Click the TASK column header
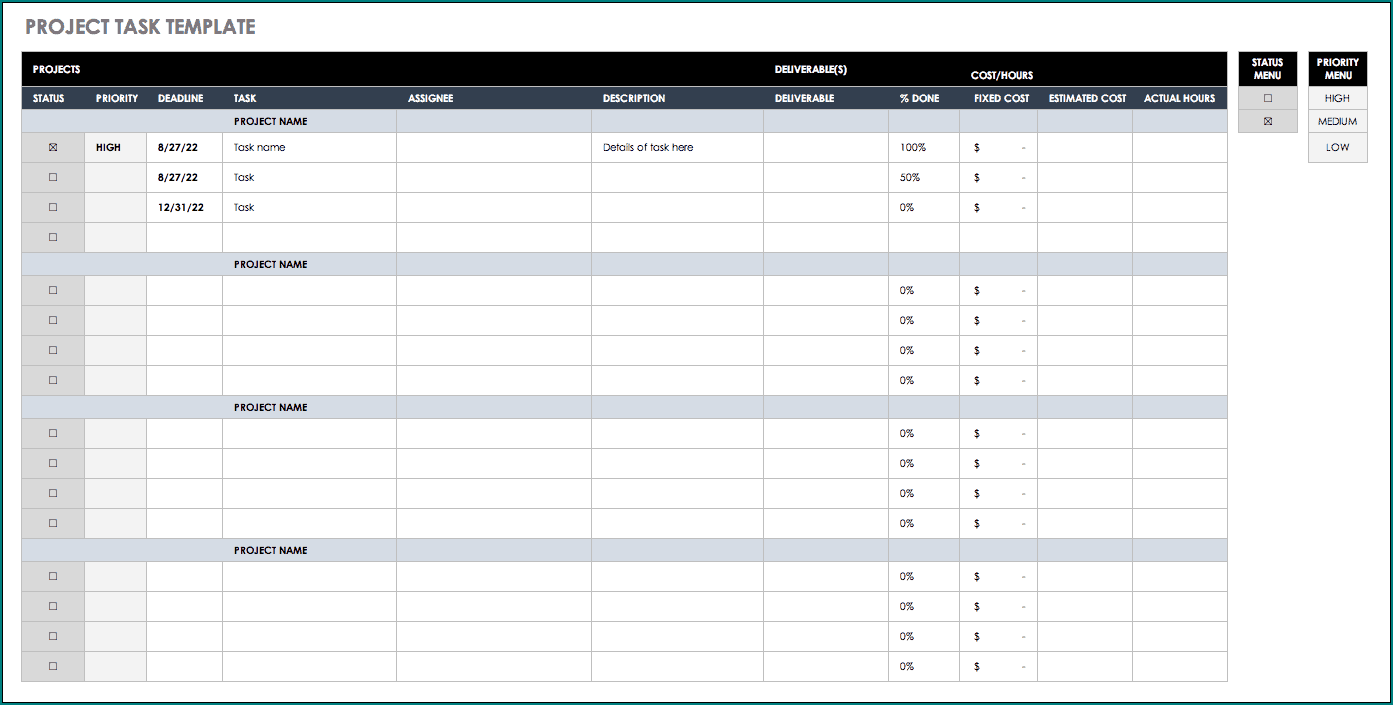The width and height of the screenshot is (1393, 705). coord(245,98)
